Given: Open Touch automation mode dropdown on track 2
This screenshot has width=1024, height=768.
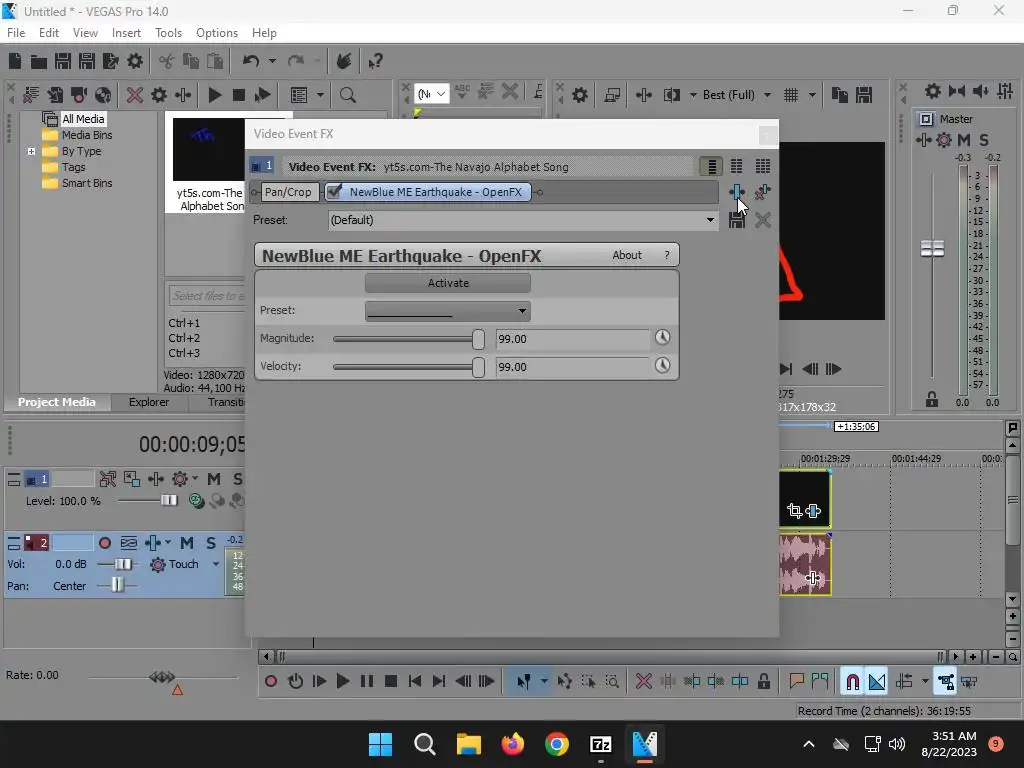Looking at the screenshot, I should pos(216,564).
